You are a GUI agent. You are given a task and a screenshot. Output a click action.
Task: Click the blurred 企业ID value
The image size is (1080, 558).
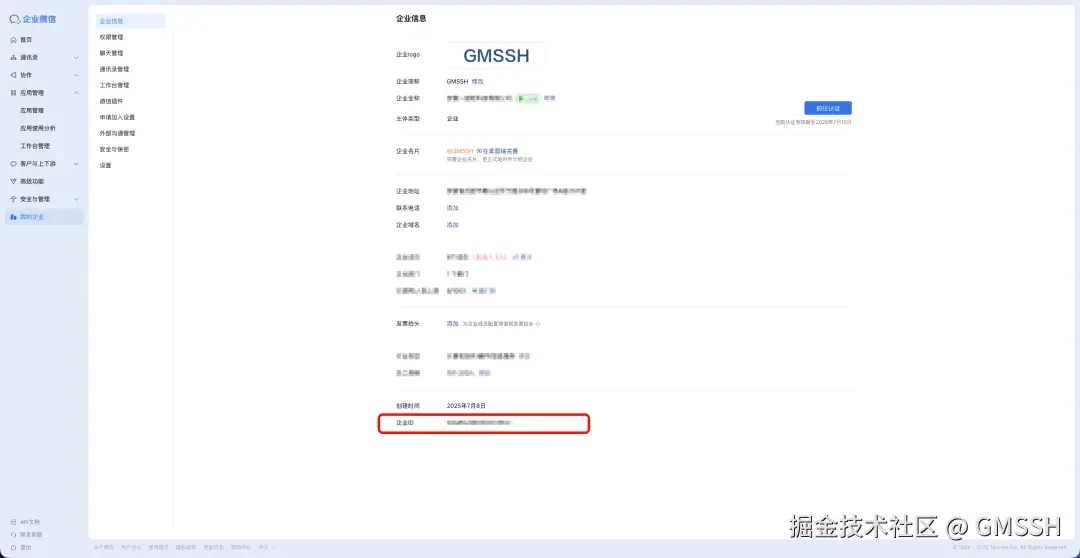tap(479, 422)
